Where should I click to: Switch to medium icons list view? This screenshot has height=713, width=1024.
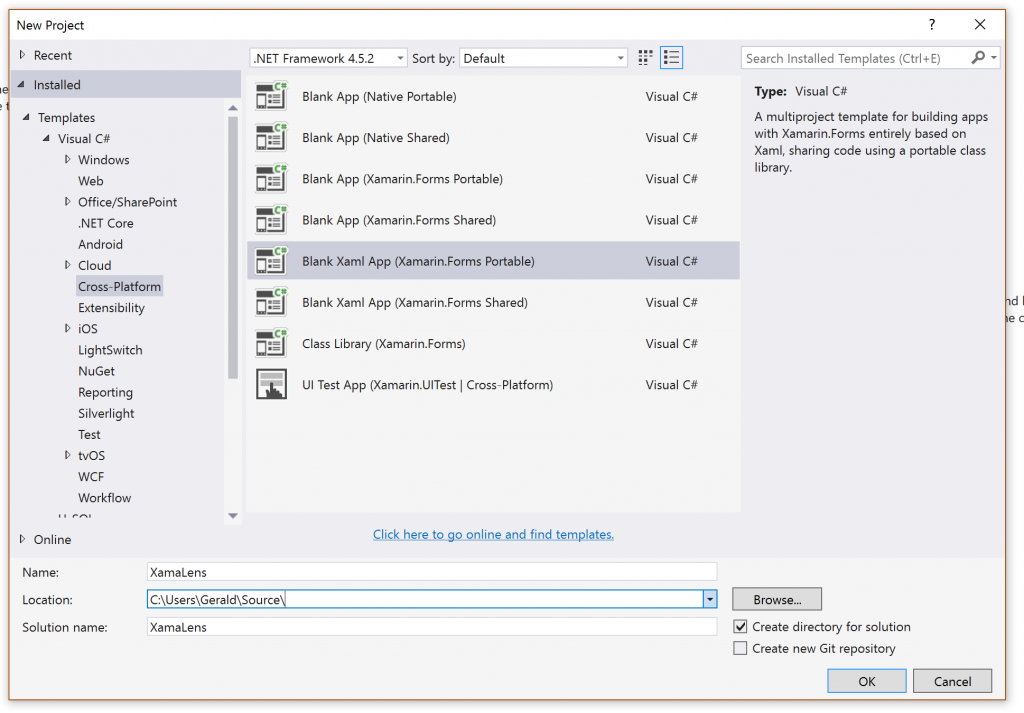tap(672, 58)
